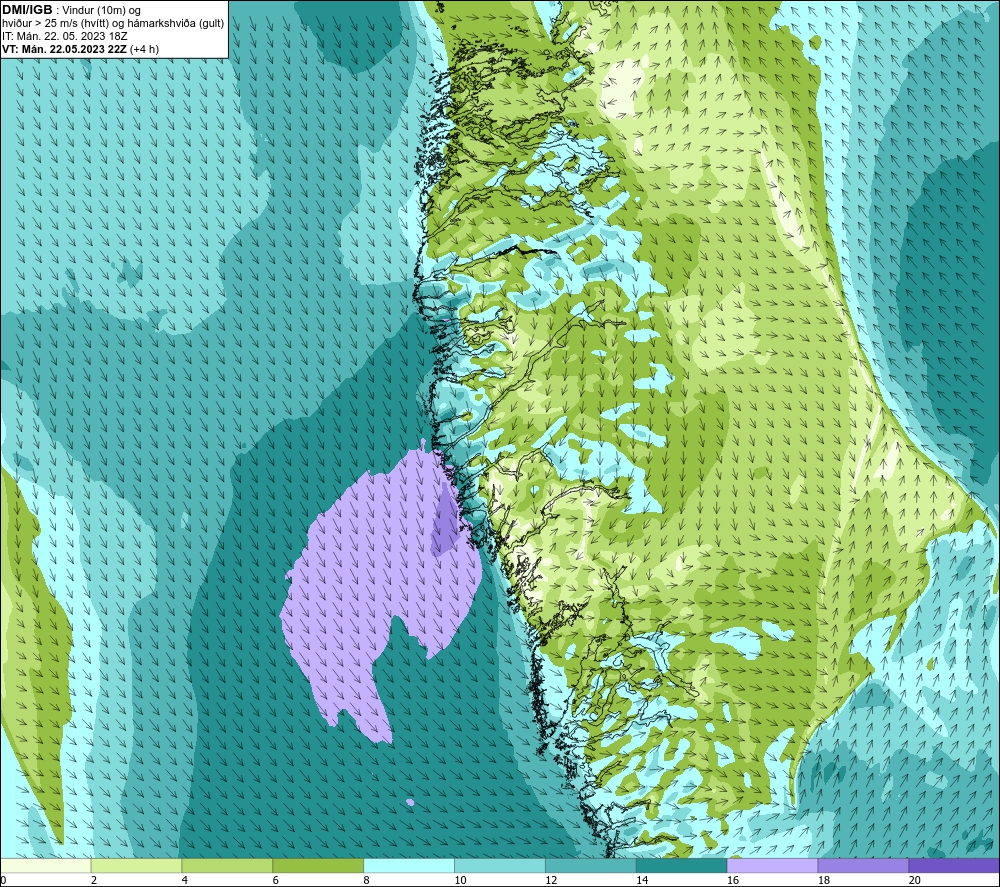The width and height of the screenshot is (1000, 887).
Task: Click the "DMI/IGB : Vindur (10m) og" title line
Action: coord(71,10)
